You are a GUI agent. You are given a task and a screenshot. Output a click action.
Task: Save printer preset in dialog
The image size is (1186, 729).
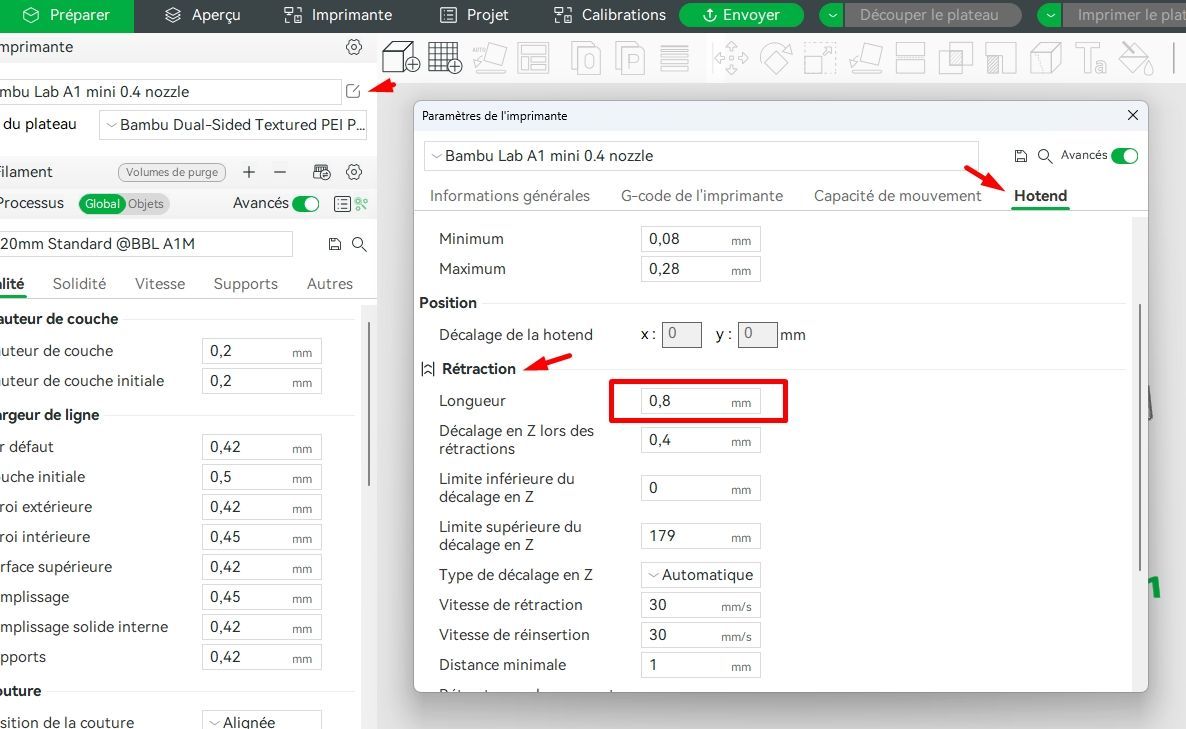pyautogui.click(x=1020, y=156)
